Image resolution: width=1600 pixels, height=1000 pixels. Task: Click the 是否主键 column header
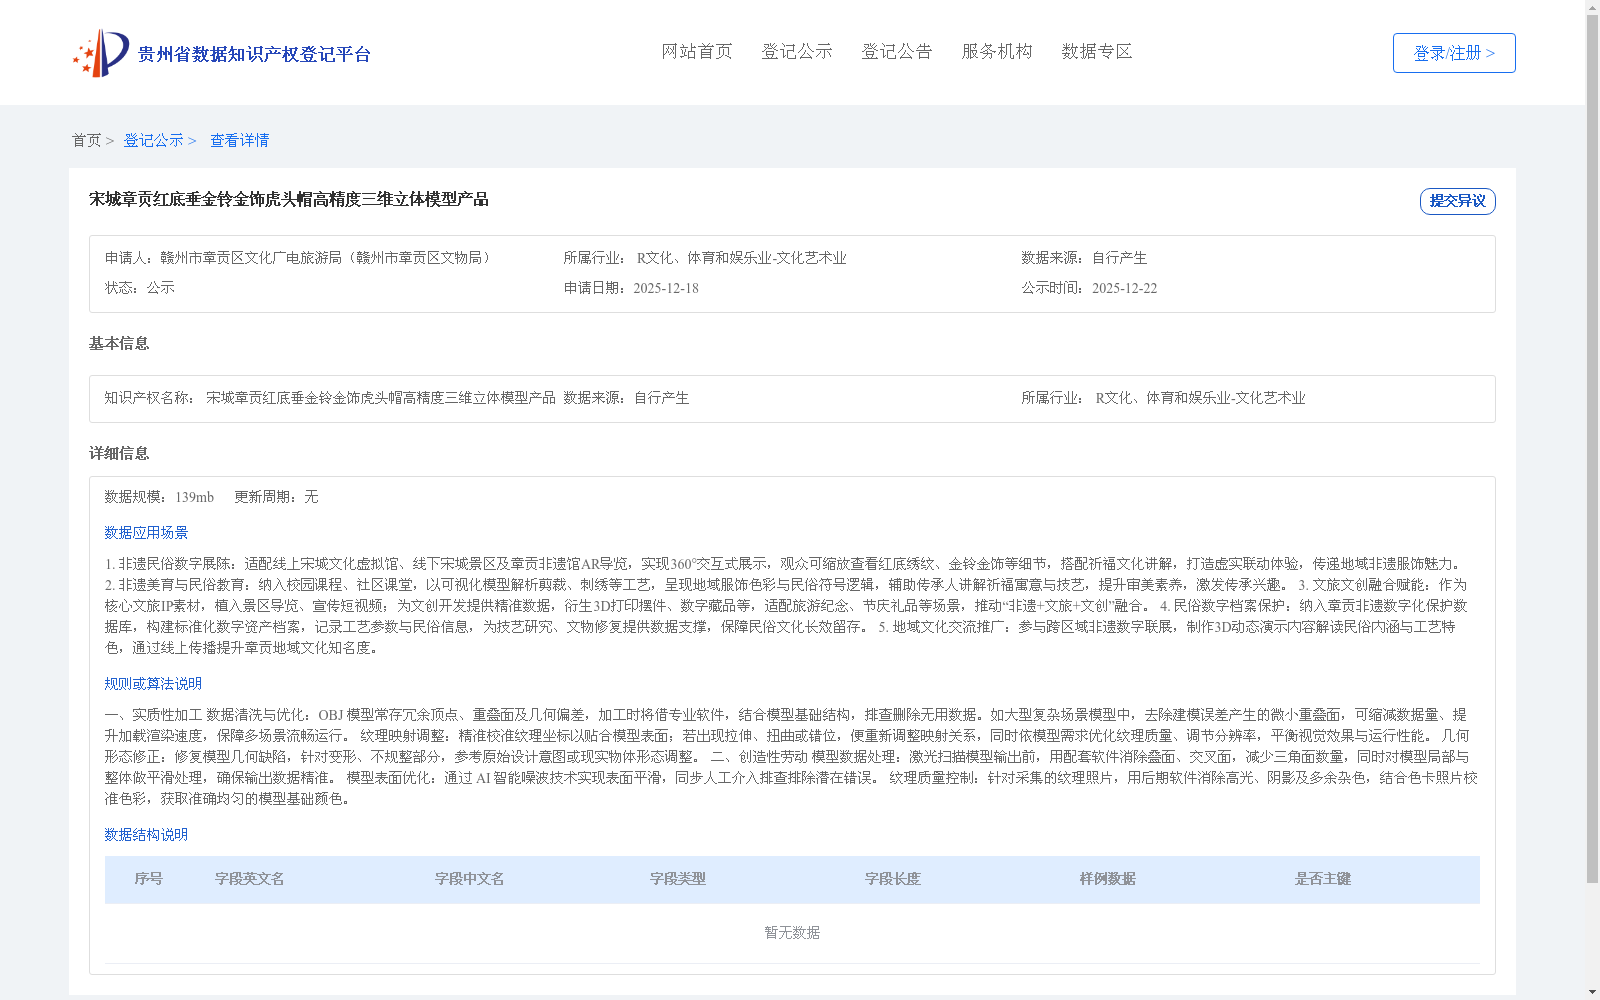pos(1322,879)
